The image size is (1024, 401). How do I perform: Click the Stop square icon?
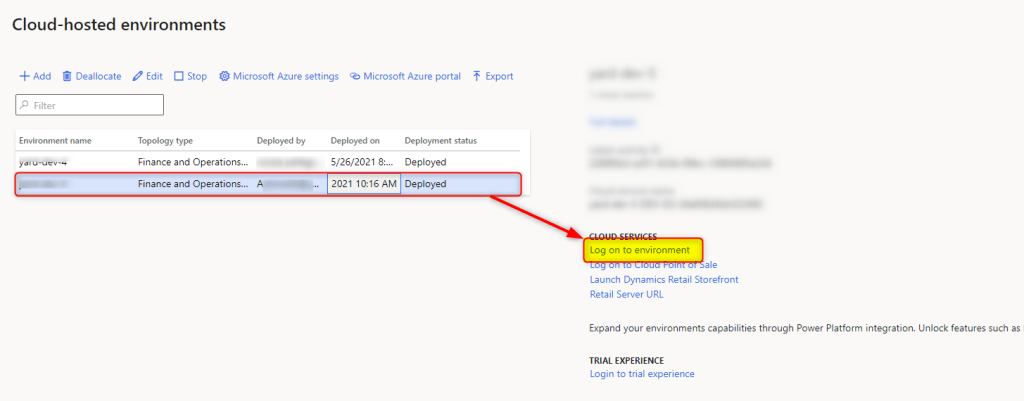tap(179, 76)
